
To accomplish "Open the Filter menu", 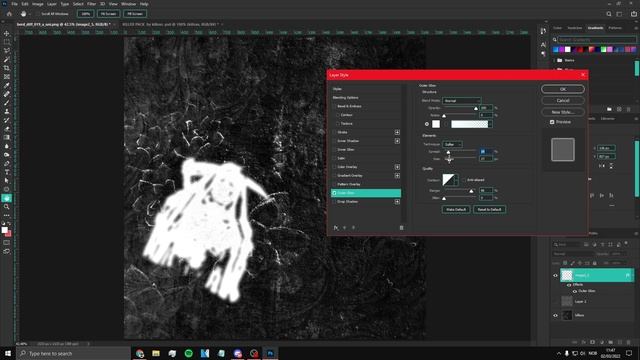I will coord(91,4).
